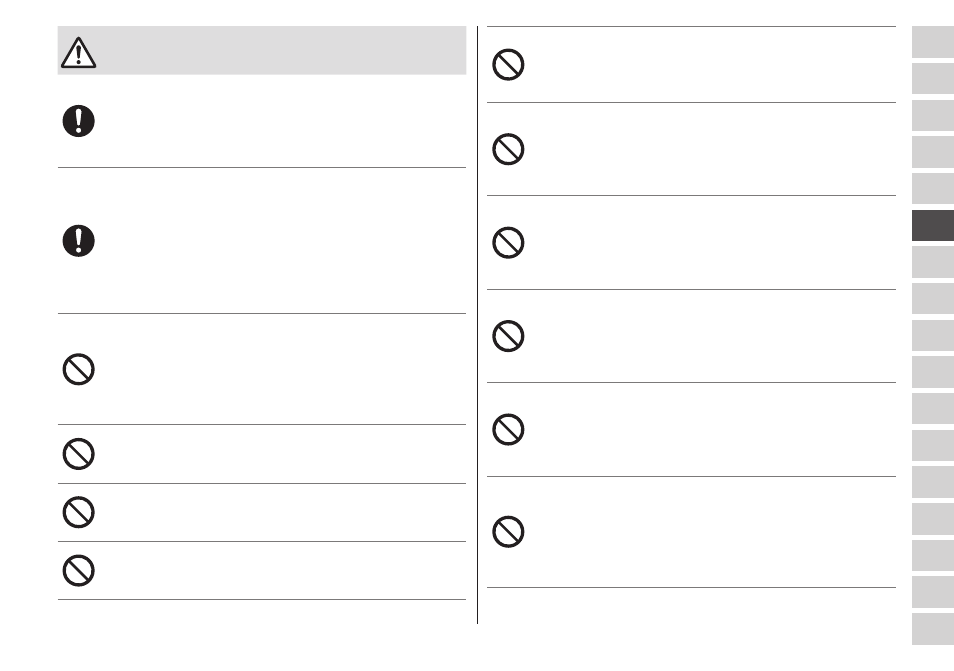This screenshot has width=954, height=671.
Task: Switch to tab directly above dark tab
Action: coord(933,189)
